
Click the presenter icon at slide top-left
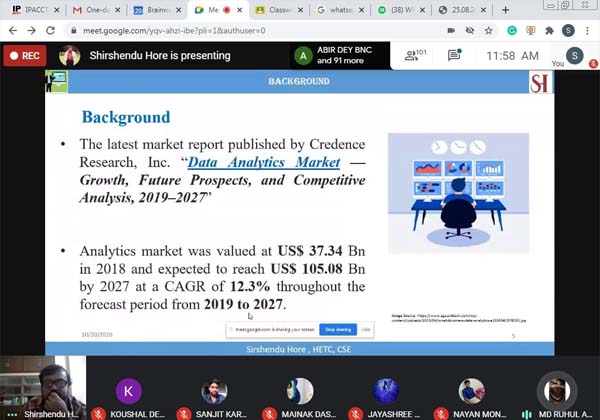(x=56, y=81)
